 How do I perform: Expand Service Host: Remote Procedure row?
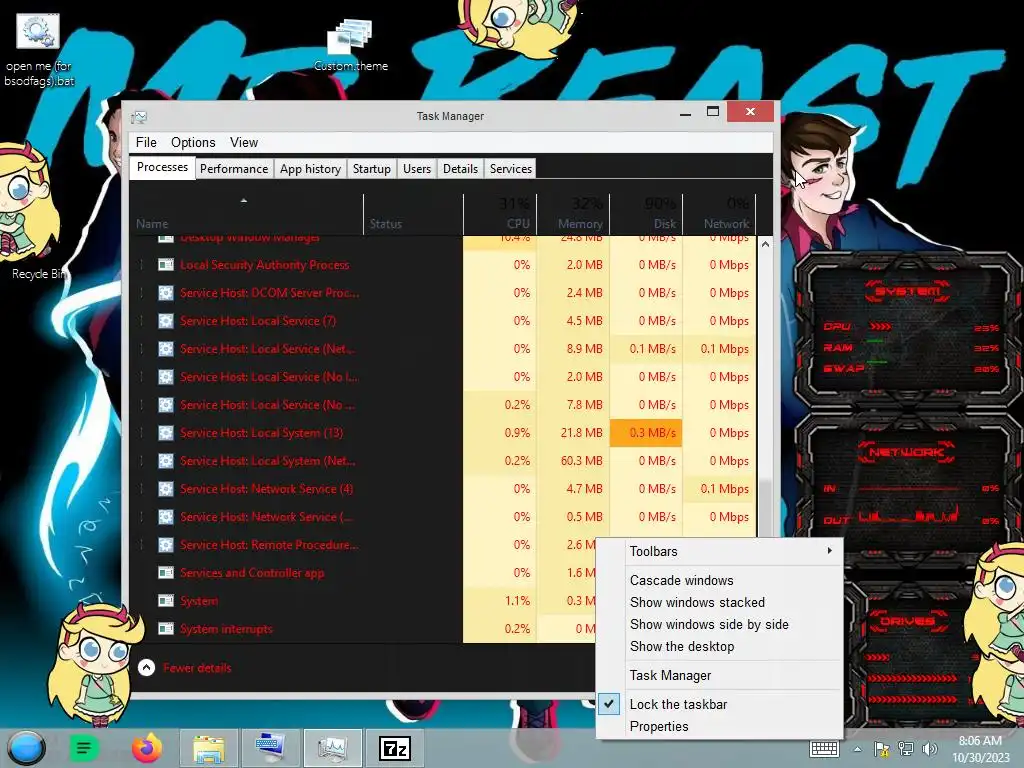pos(142,545)
